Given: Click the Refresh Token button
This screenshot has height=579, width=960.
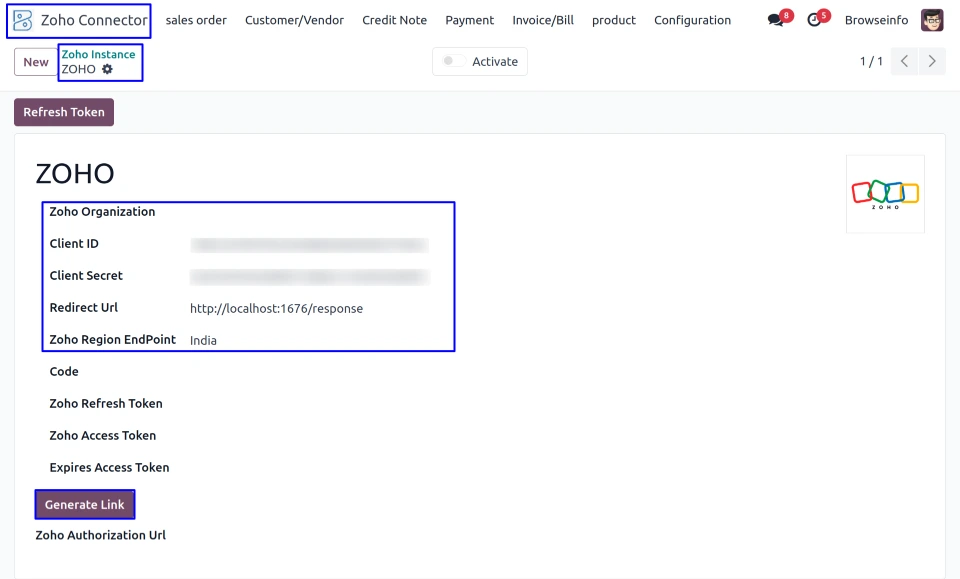Looking at the screenshot, I should click(64, 112).
